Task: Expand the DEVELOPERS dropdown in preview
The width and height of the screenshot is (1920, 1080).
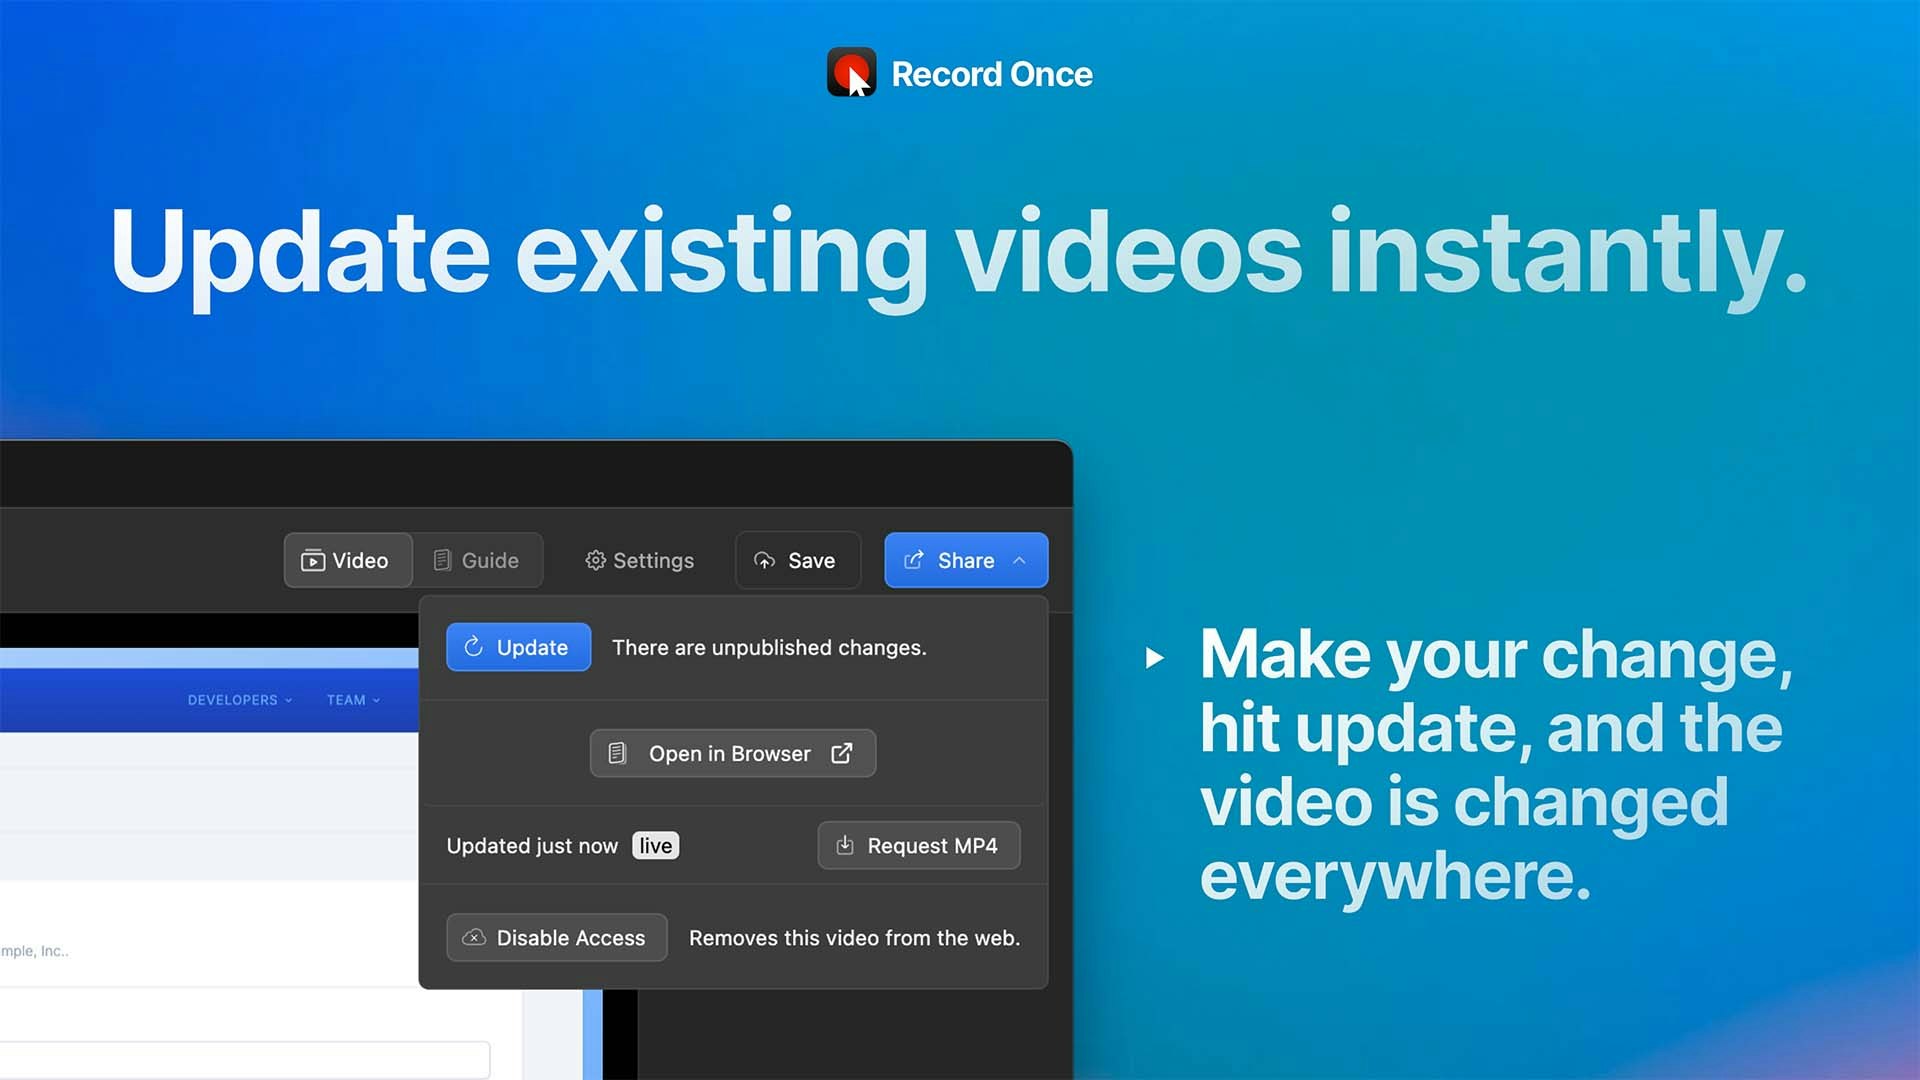Action: pyautogui.click(x=240, y=700)
